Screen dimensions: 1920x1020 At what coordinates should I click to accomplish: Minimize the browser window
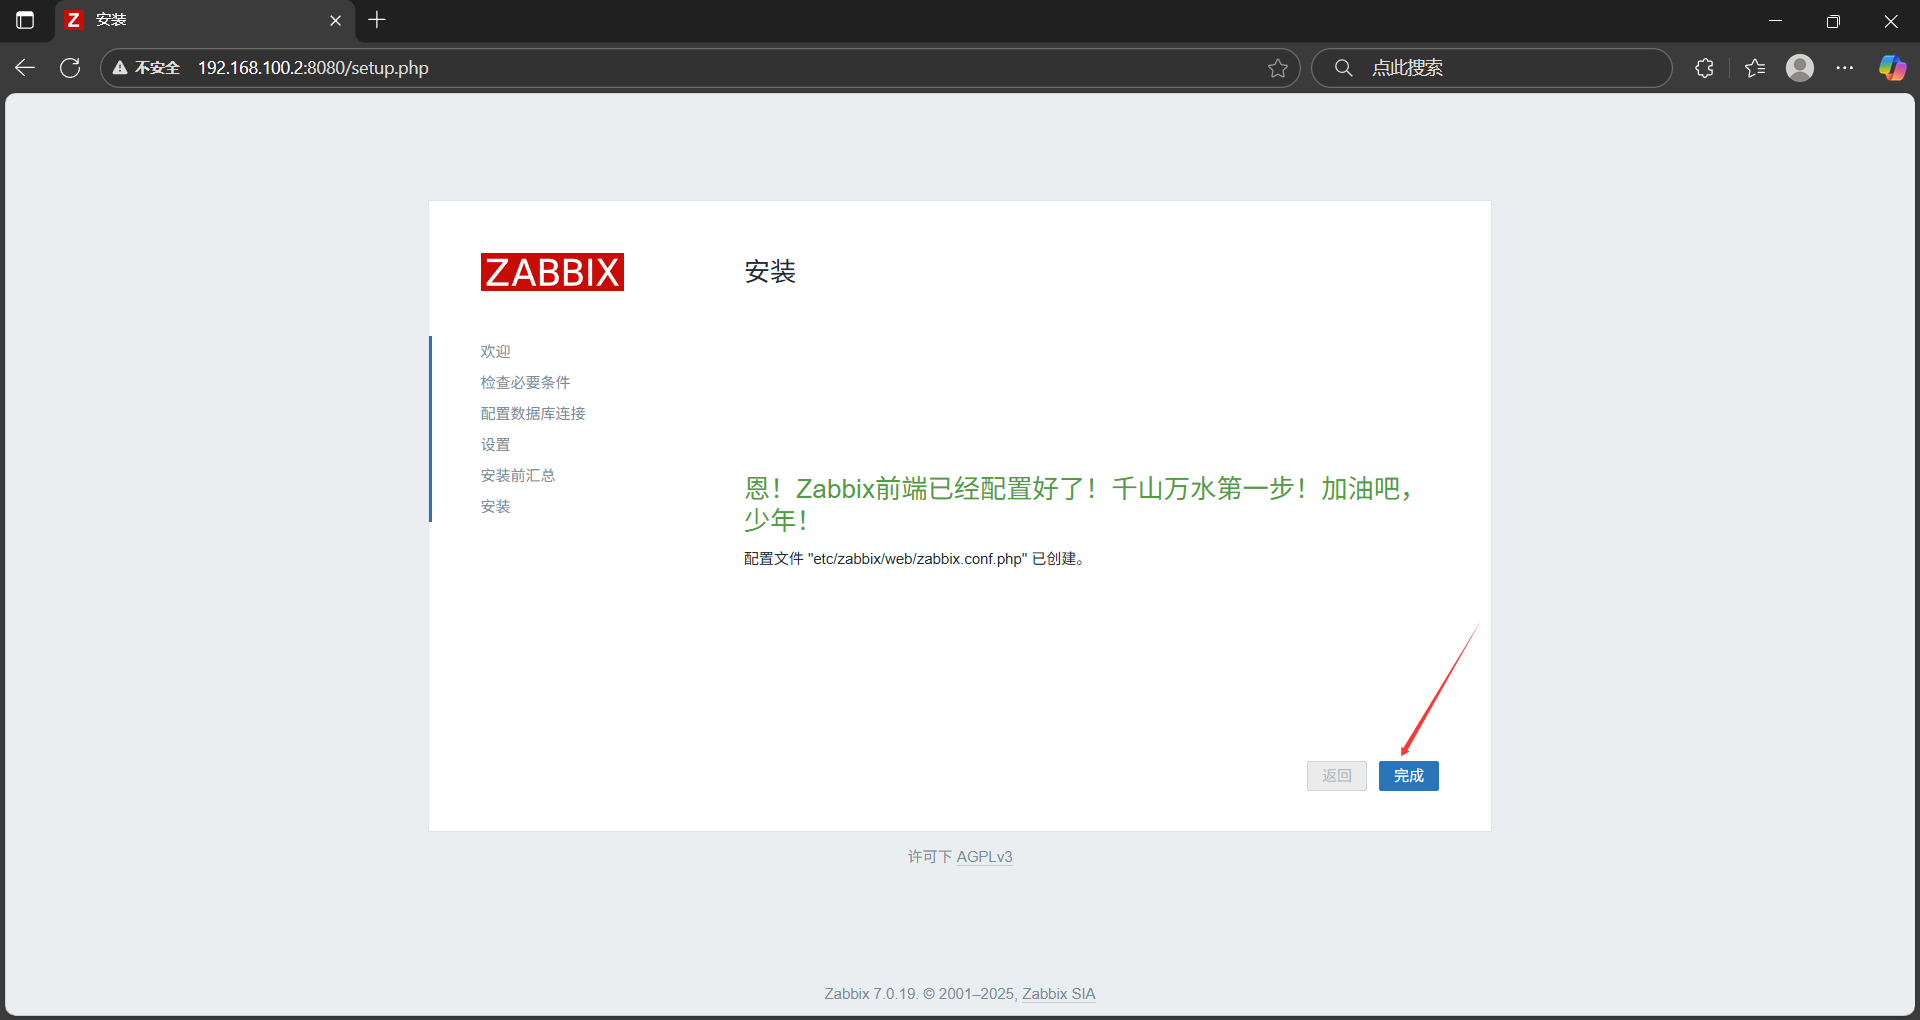[x=1776, y=20]
